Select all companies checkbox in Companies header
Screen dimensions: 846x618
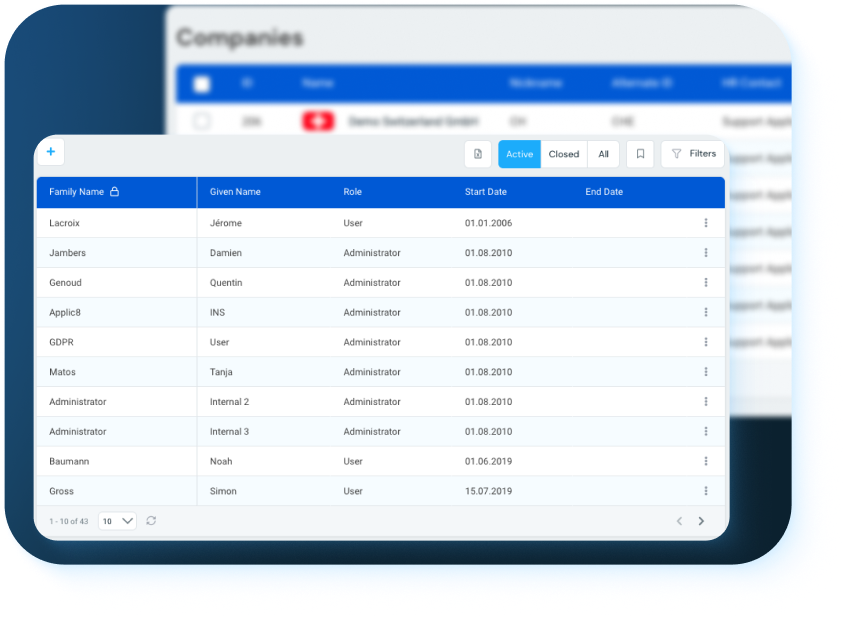(202, 84)
